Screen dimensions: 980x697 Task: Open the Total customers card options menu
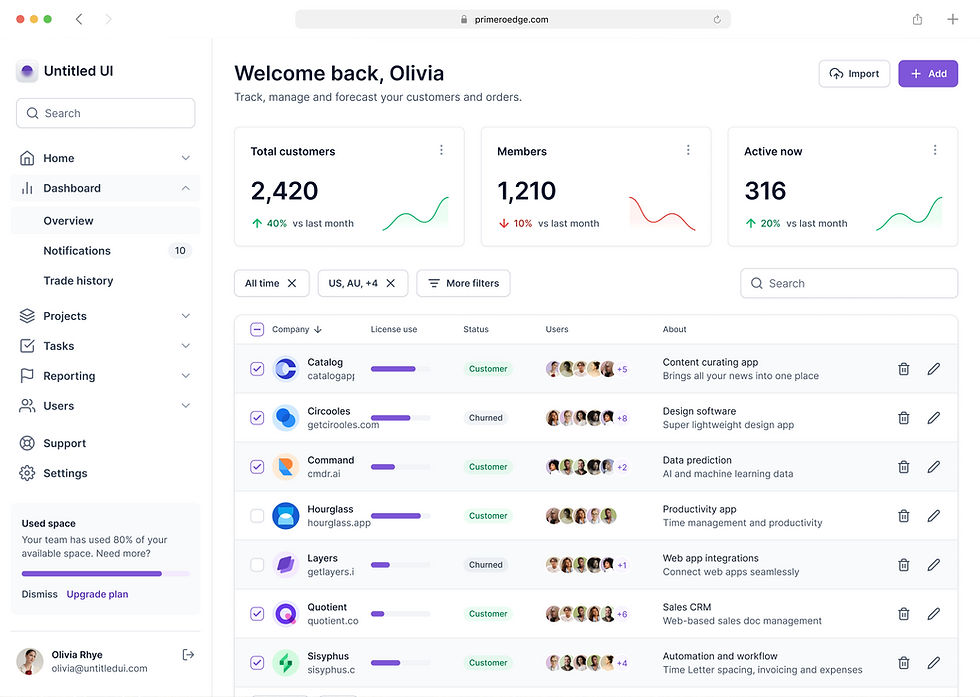(441, 150)
